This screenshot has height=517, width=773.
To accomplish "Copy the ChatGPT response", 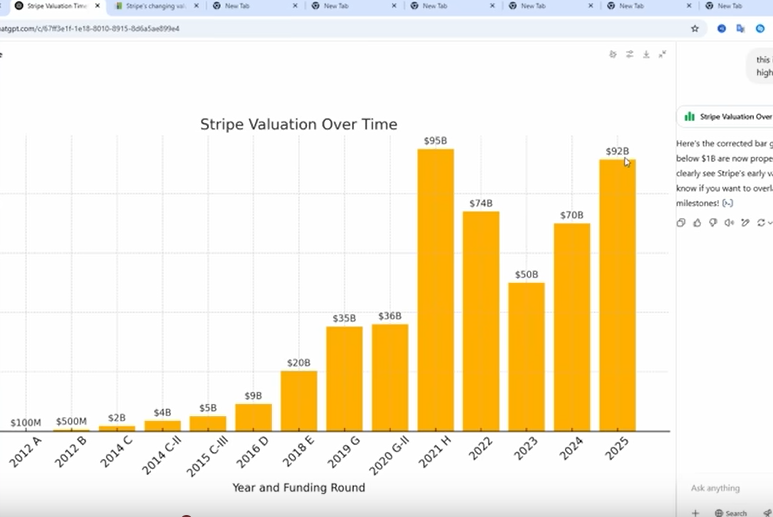I will click(681, 223).
